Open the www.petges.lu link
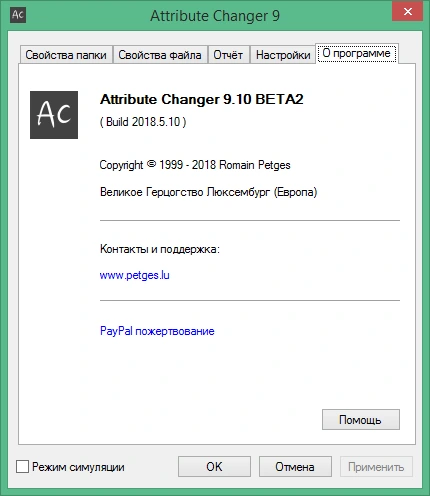The image size is (430, 496). tap(135, 275)
